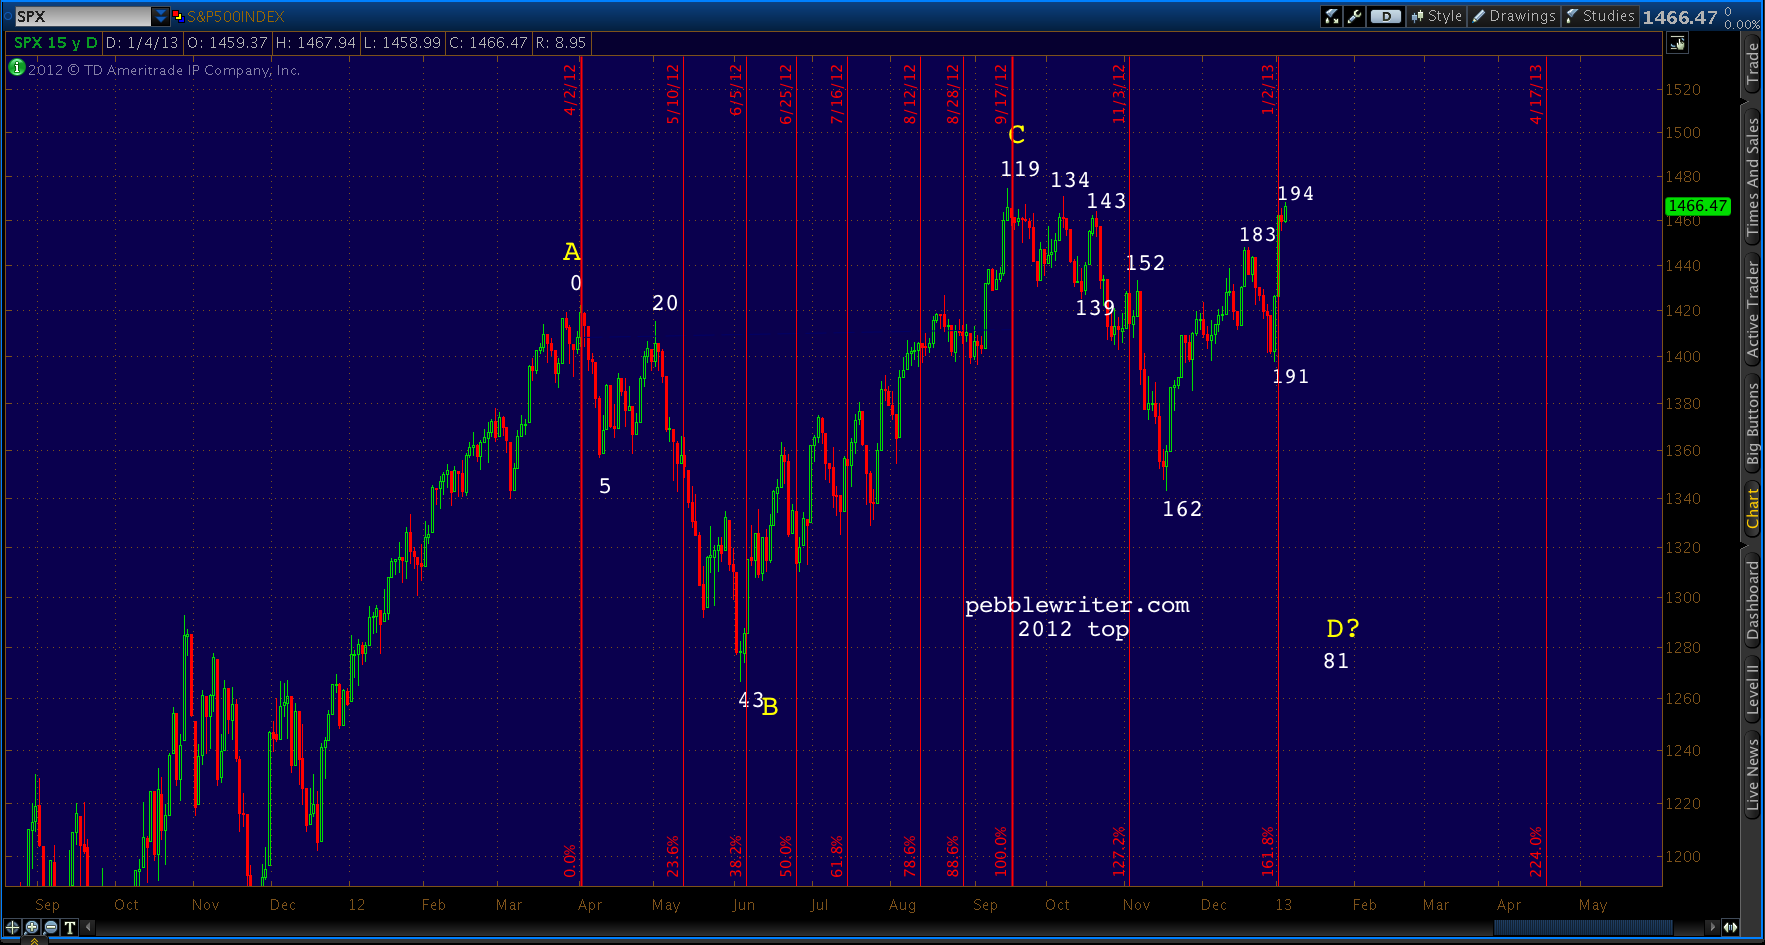The width and height of the screenshot is (1765, 945).
Task: Click the yellow 'B' wave label
Action: pyautogui.click(x=770, y=707)
